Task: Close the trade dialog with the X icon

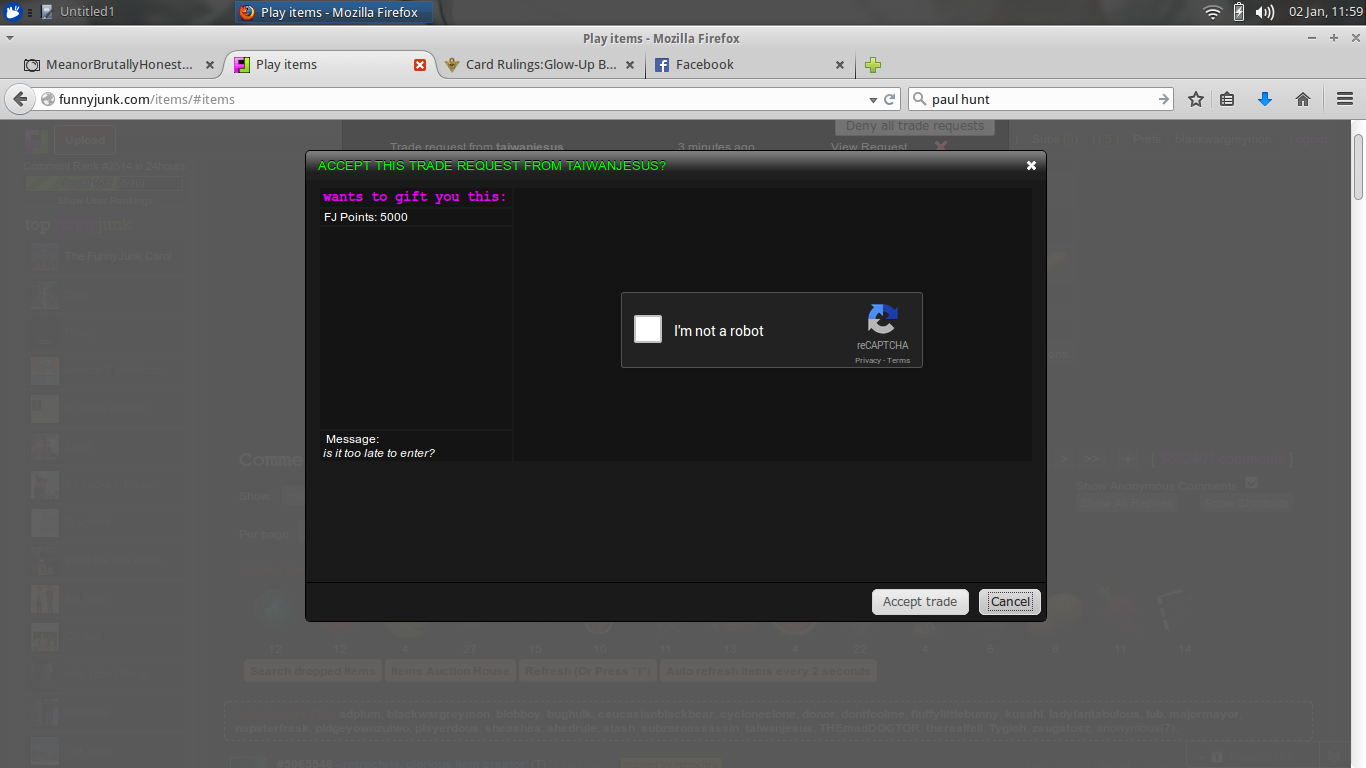Action: 1031,166
